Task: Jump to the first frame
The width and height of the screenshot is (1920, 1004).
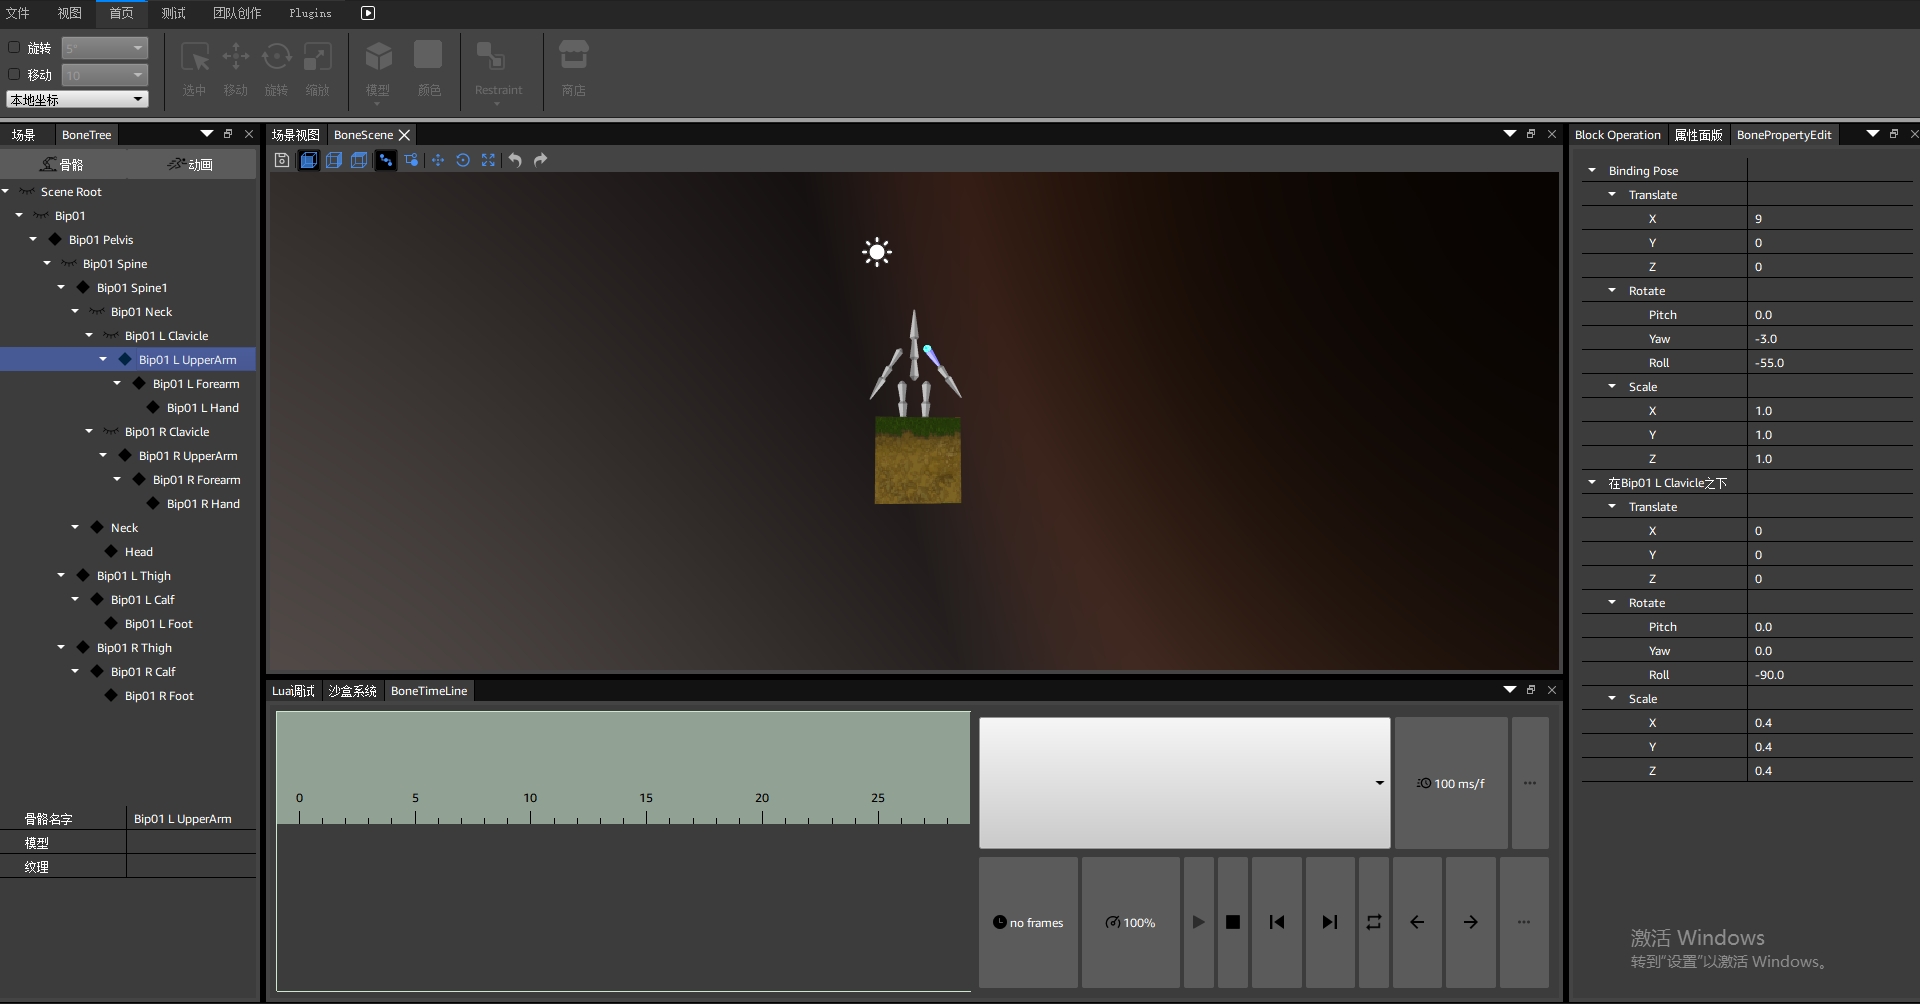Action: pos(1277,922)
